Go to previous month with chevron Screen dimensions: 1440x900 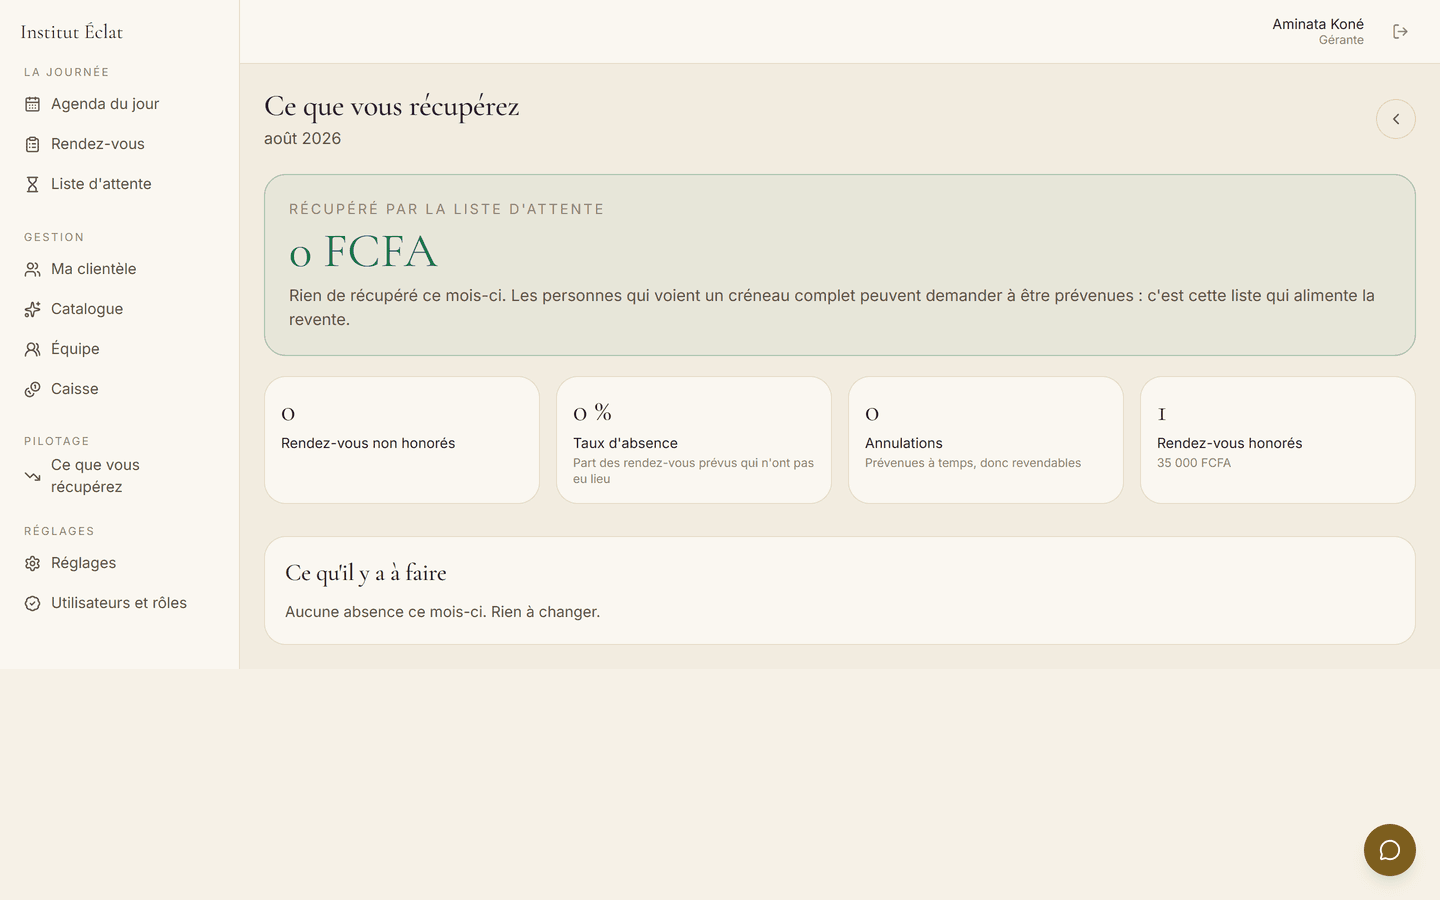click(x=1396, y=119)
